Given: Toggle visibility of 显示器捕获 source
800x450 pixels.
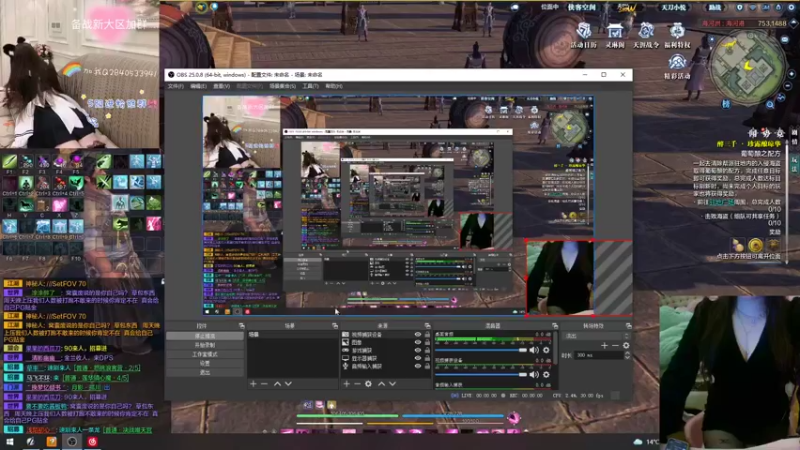Looking at the screenshot, I should pos(418,358).
